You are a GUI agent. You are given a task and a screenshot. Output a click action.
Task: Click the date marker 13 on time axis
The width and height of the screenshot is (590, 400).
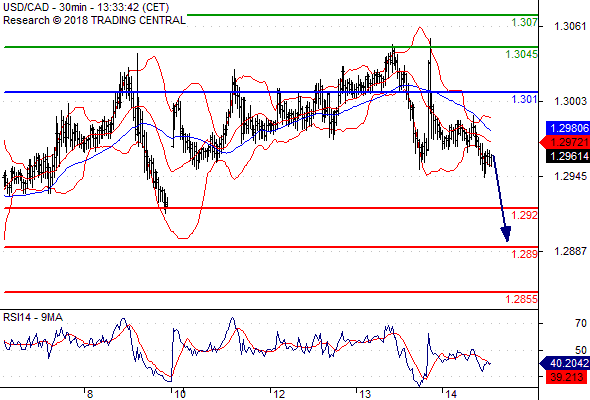[x=365, y=394]
